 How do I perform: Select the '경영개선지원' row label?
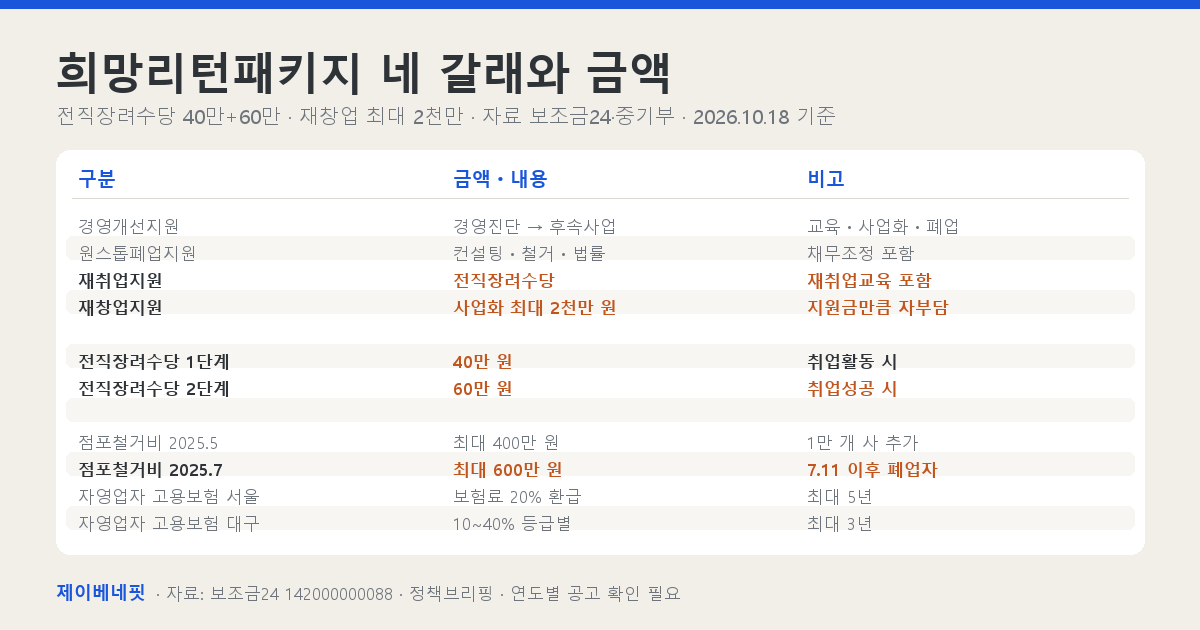128,226
